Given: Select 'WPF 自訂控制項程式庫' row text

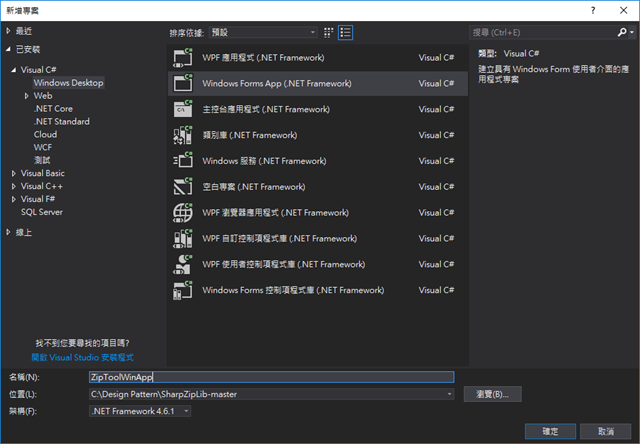Looking at the screenshot, I should (280, 239).
